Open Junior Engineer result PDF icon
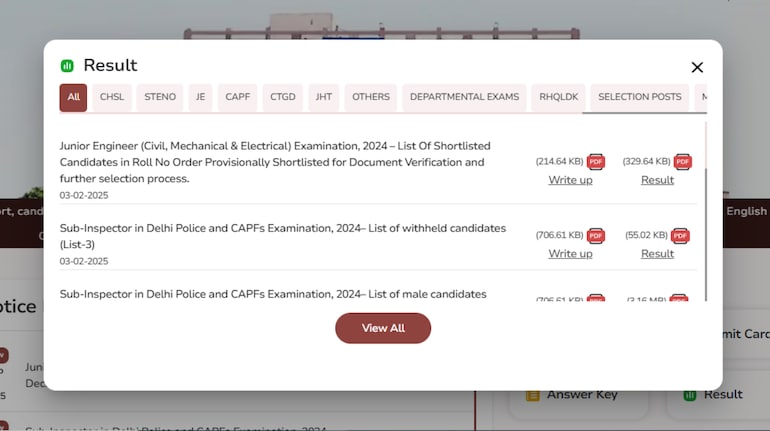770x431 pixels. 682,161
